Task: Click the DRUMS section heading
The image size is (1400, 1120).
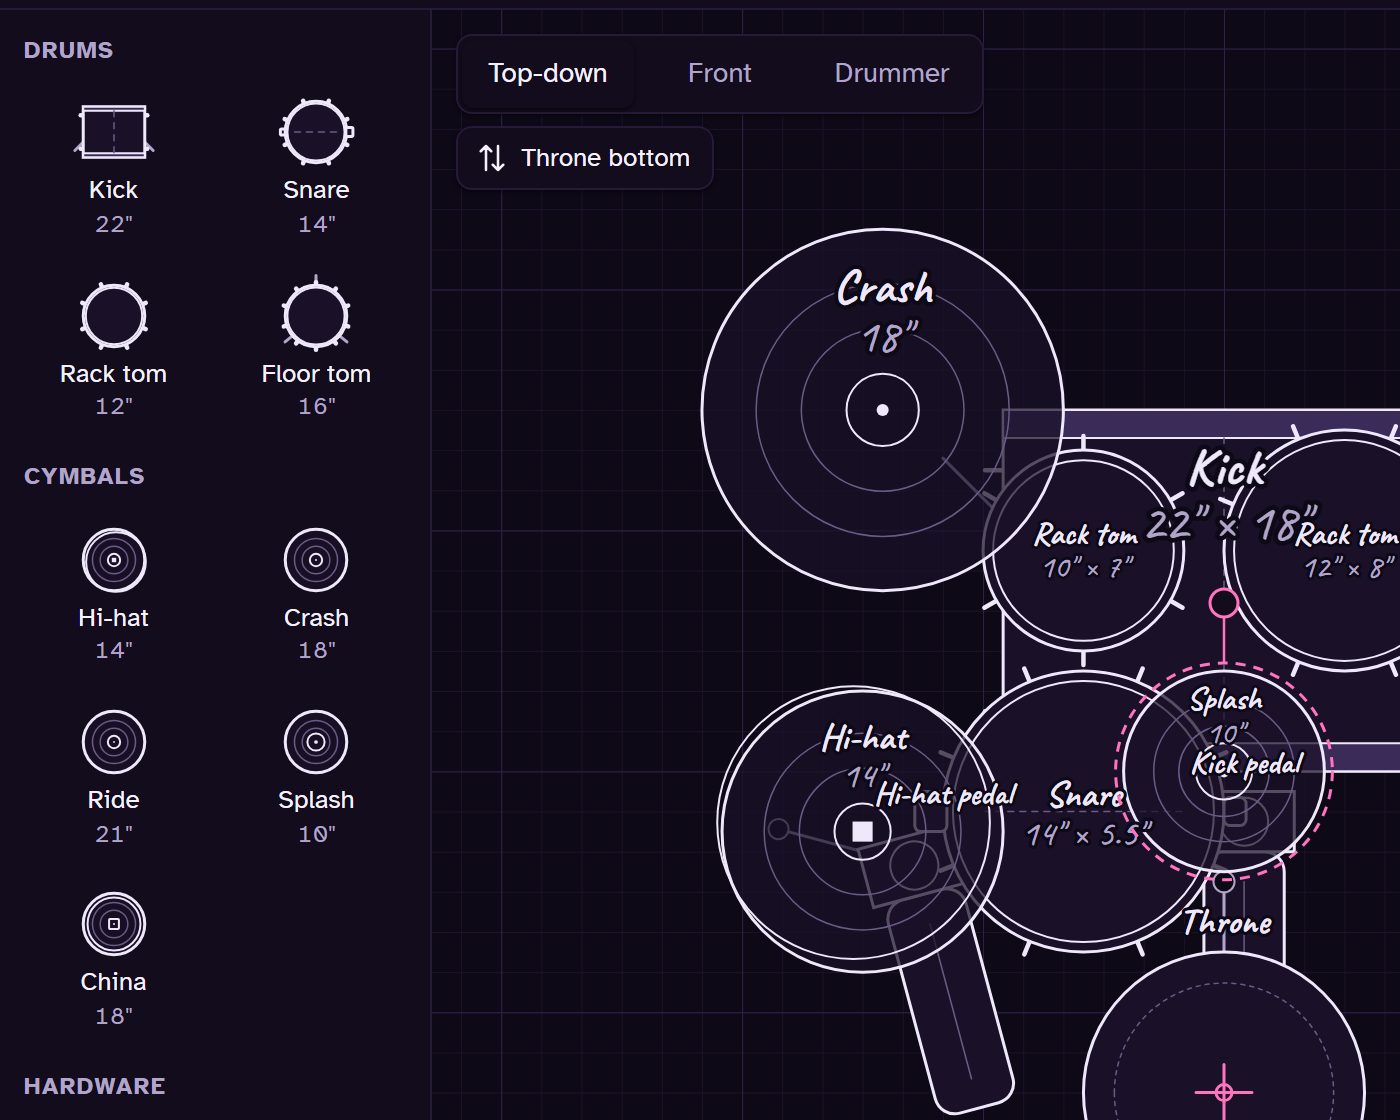Action: click(x=68, y=50)
